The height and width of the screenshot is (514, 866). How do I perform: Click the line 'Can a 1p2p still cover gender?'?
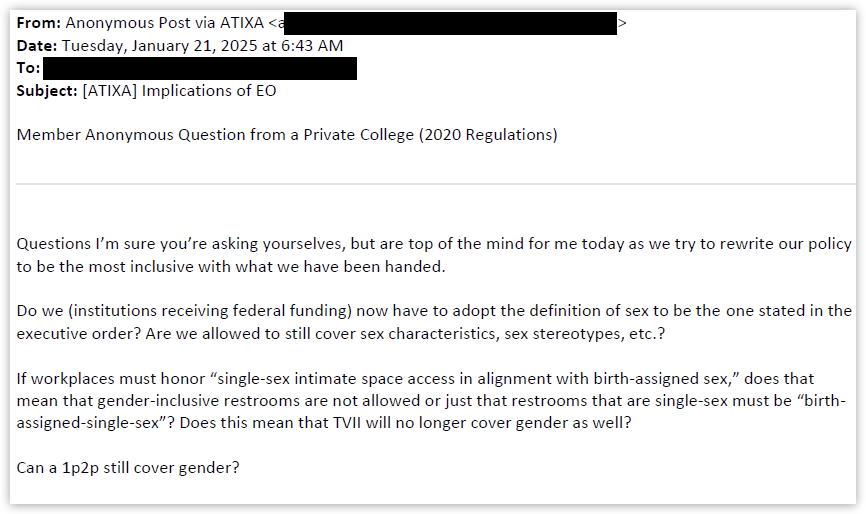128,468
